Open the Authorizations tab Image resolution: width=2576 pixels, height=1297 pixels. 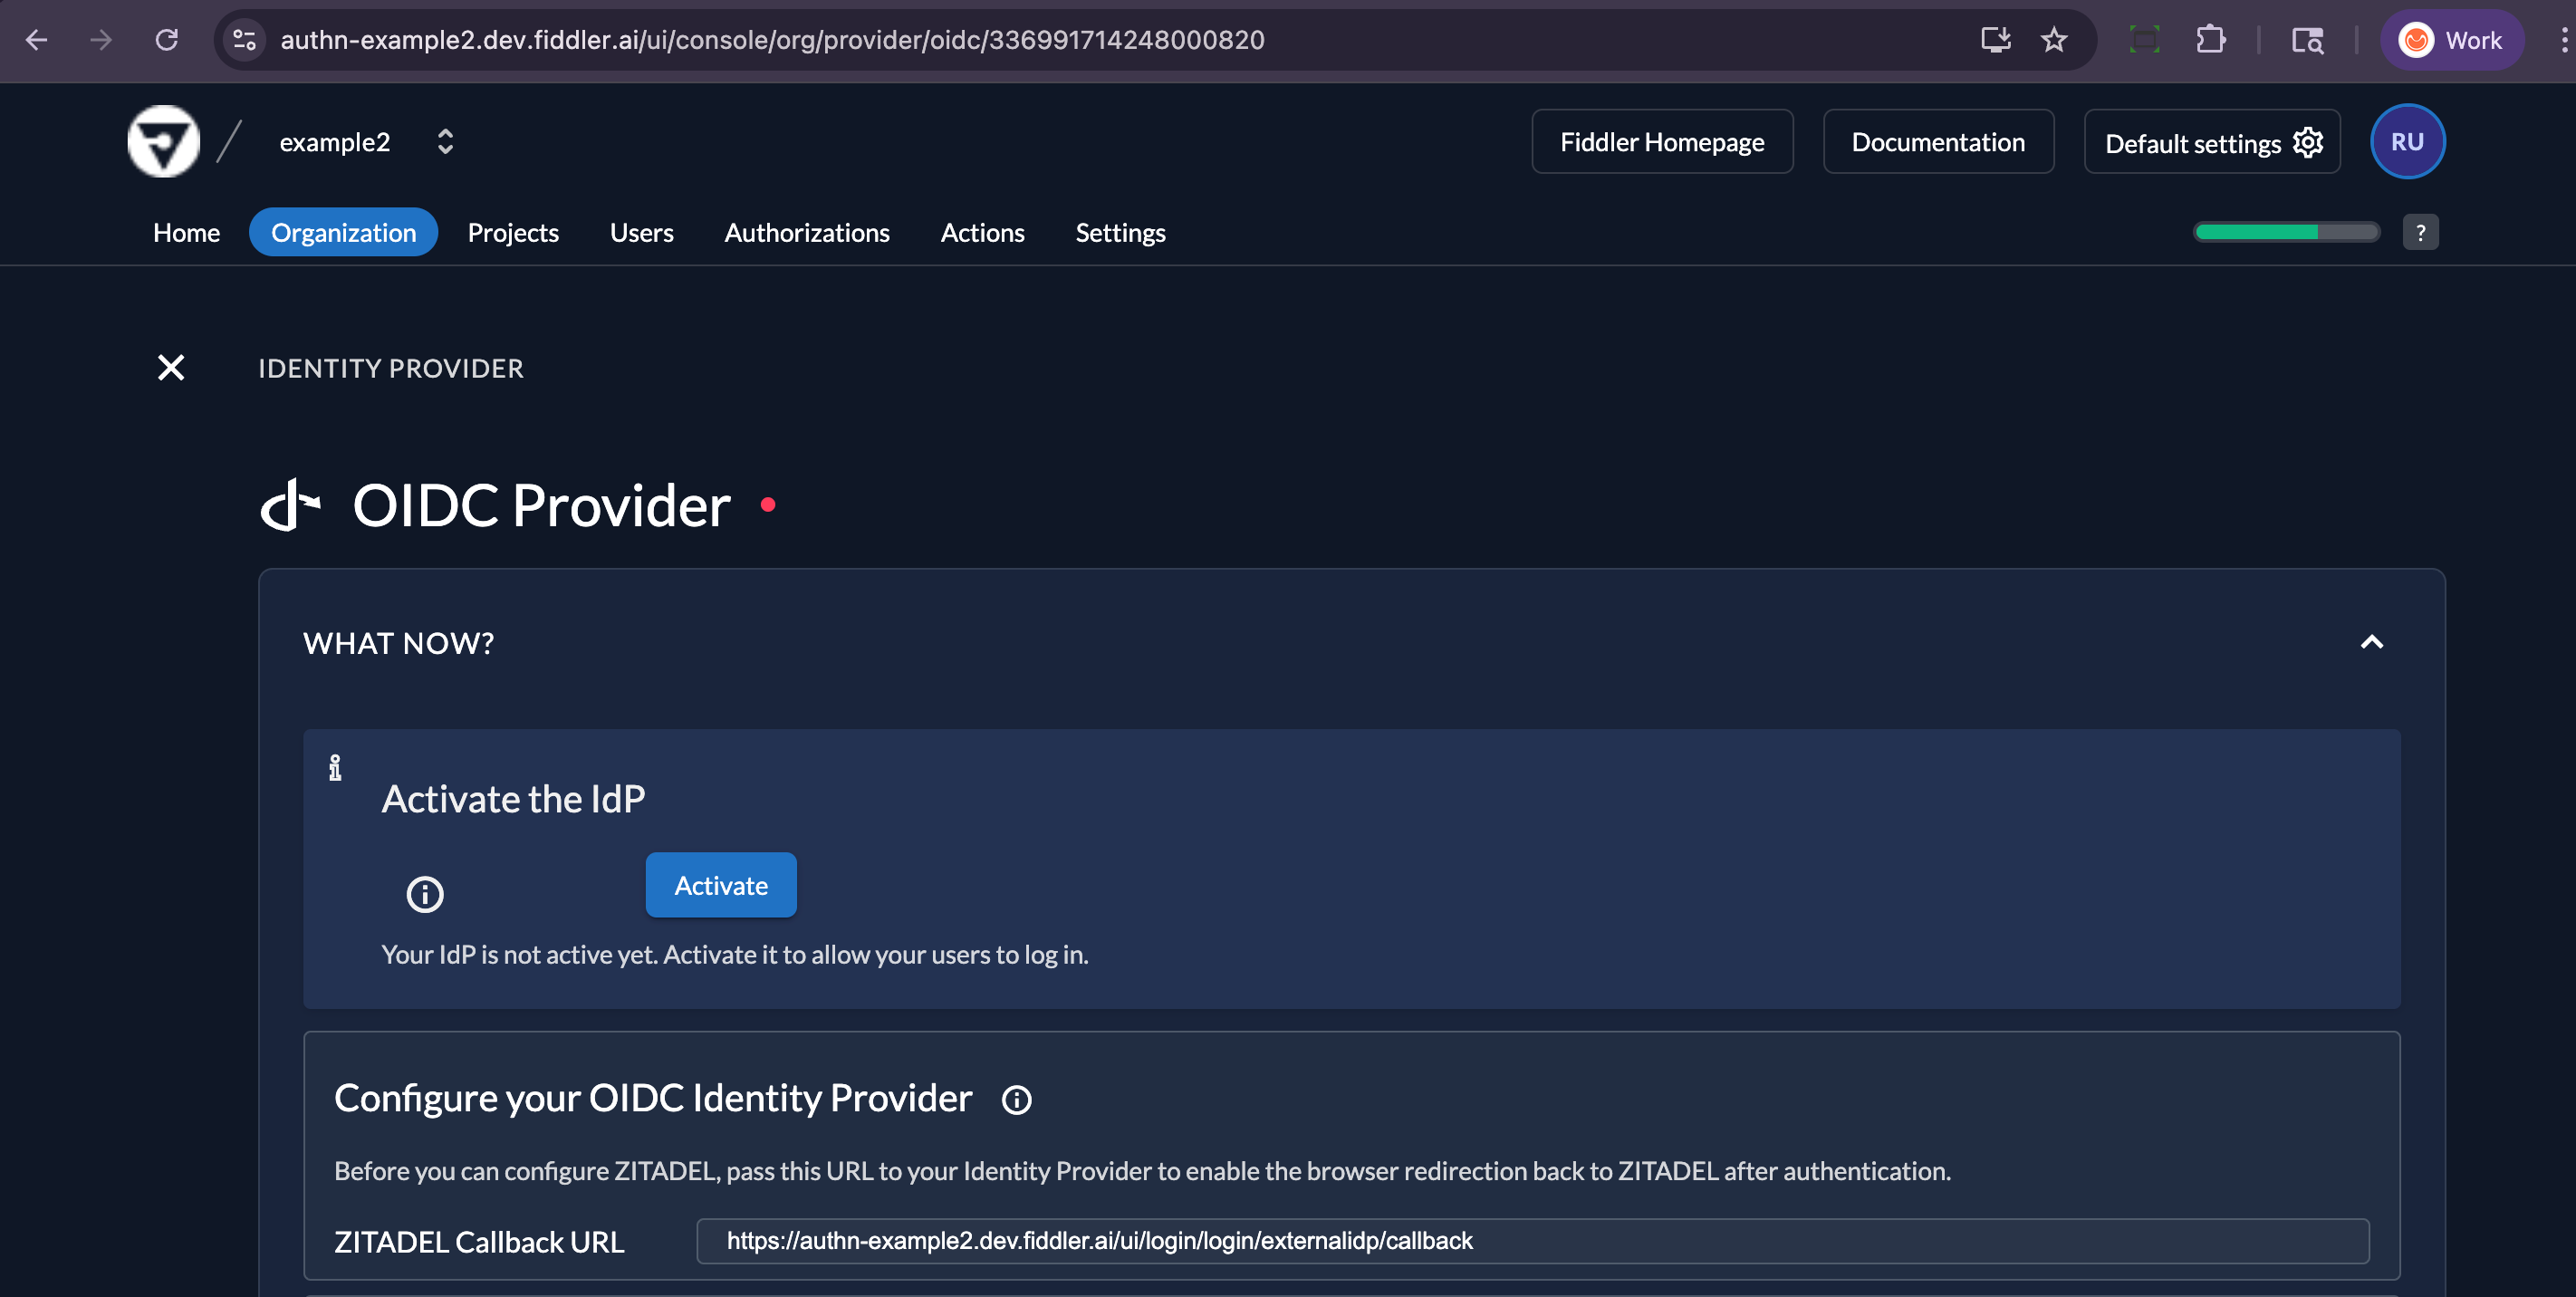tap(807, 232)
